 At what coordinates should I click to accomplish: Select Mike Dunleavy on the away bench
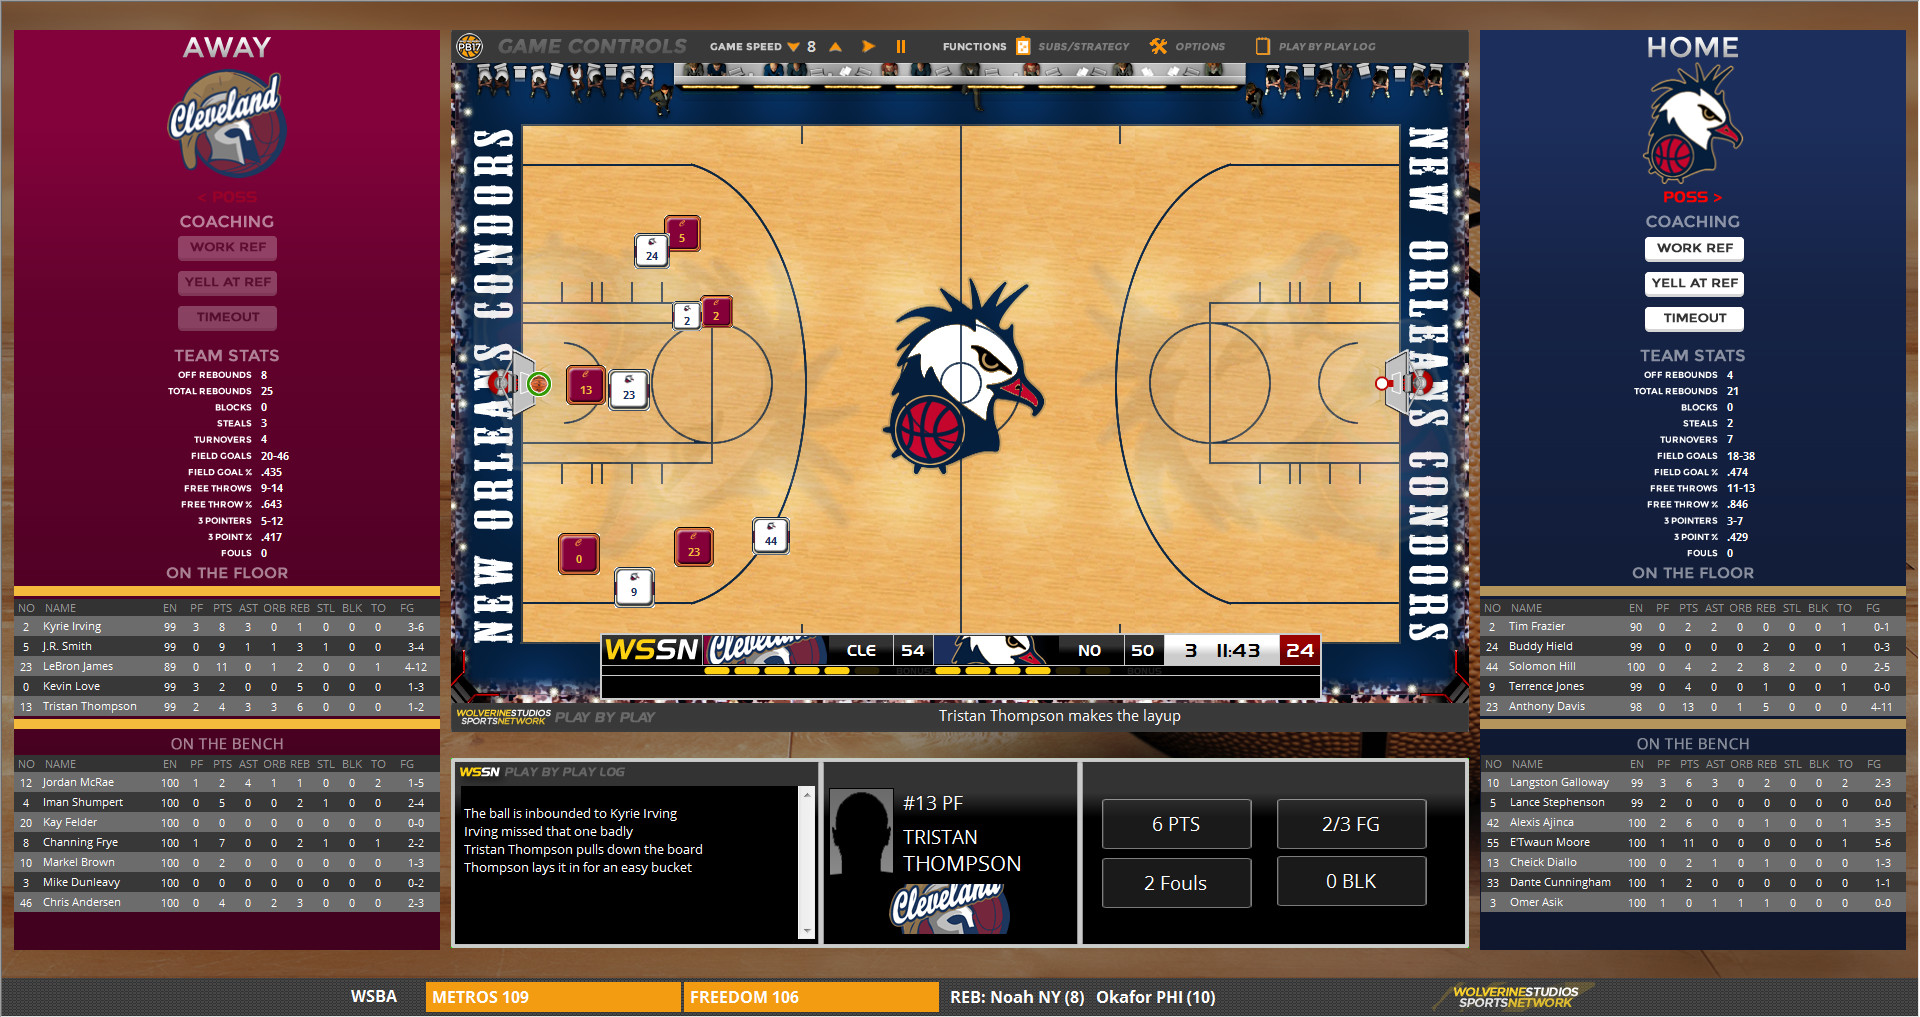pyautogui.click(x=227, y=883)
